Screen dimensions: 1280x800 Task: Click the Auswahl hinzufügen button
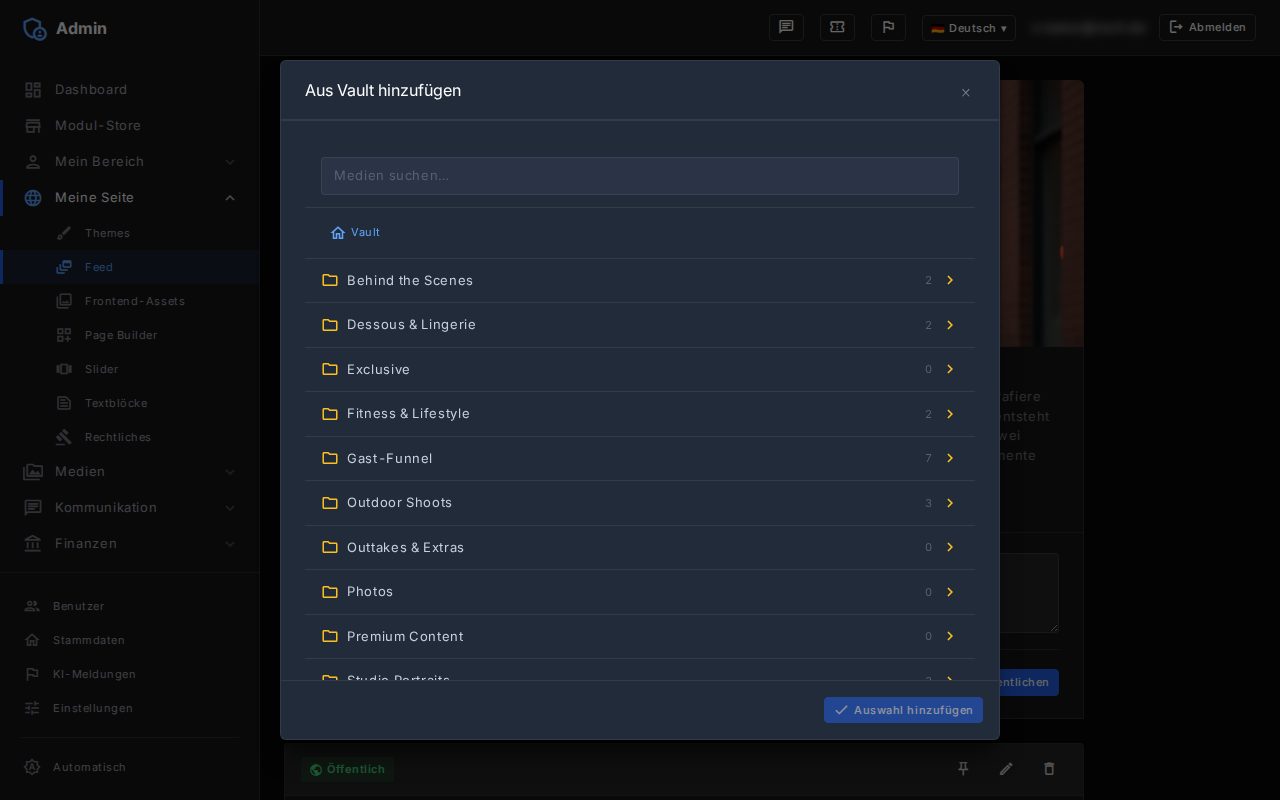coord(903,710)
